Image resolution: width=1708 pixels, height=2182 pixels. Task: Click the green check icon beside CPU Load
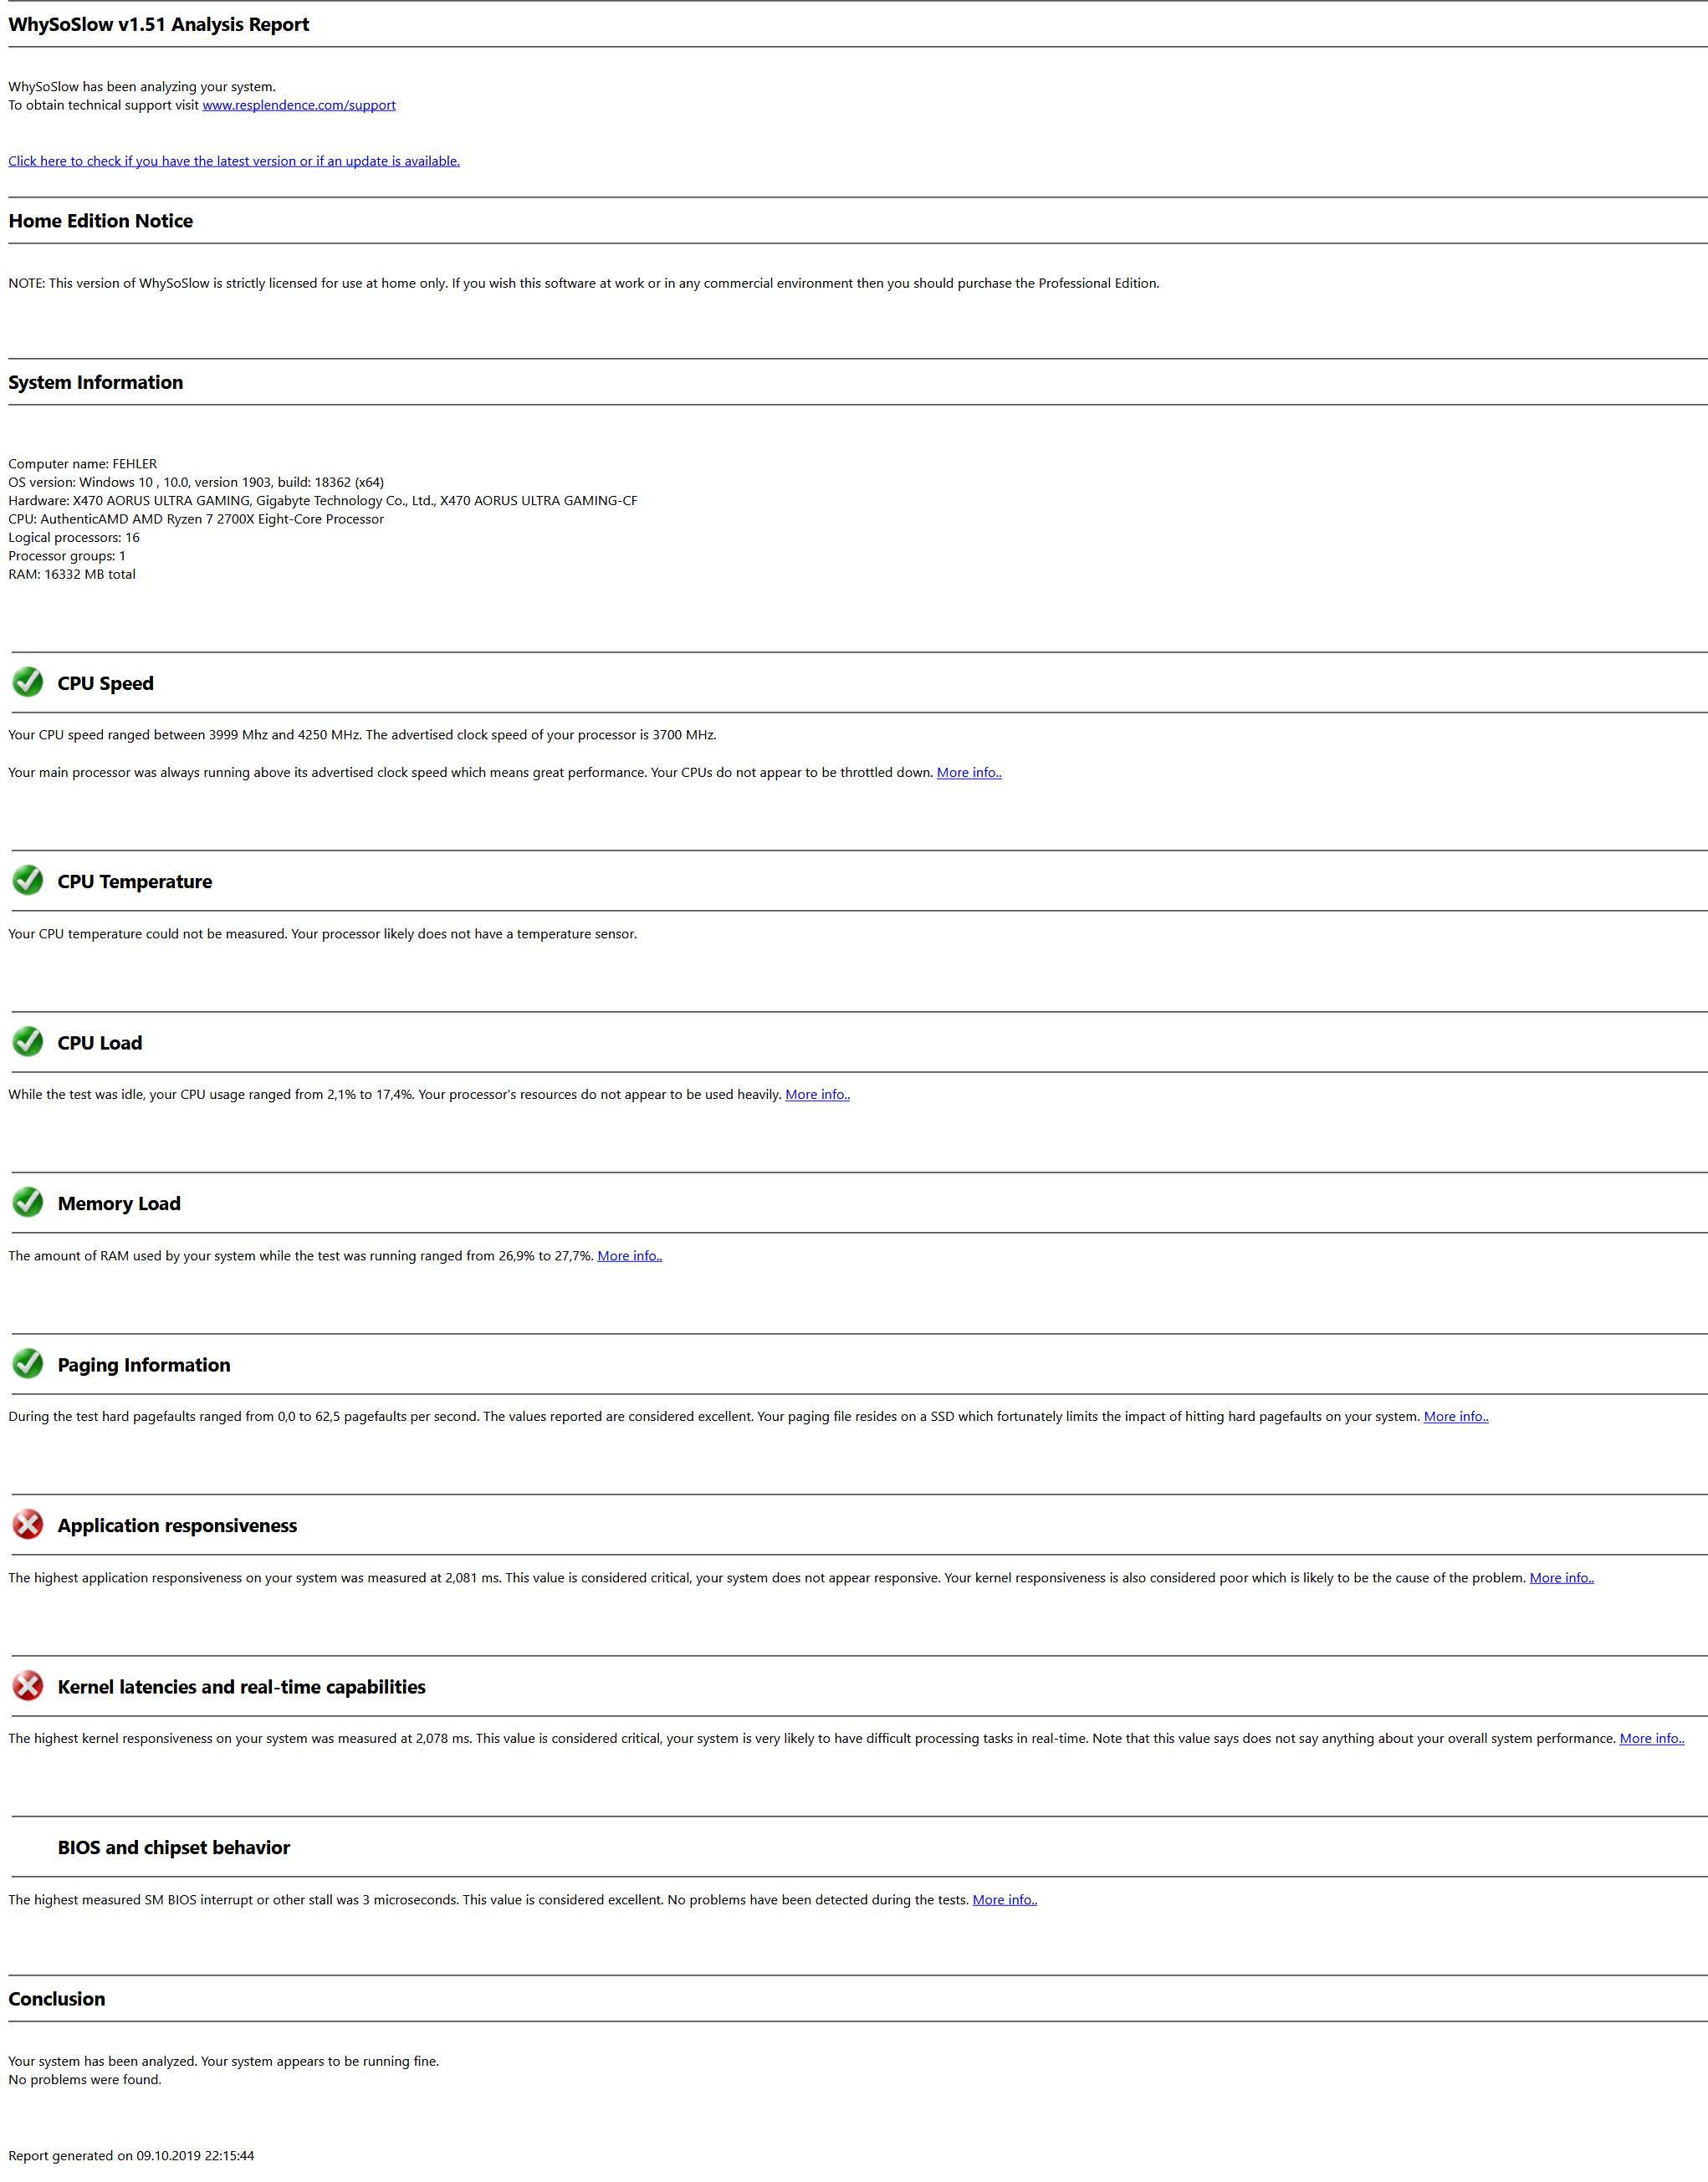tap(28, 1041)
